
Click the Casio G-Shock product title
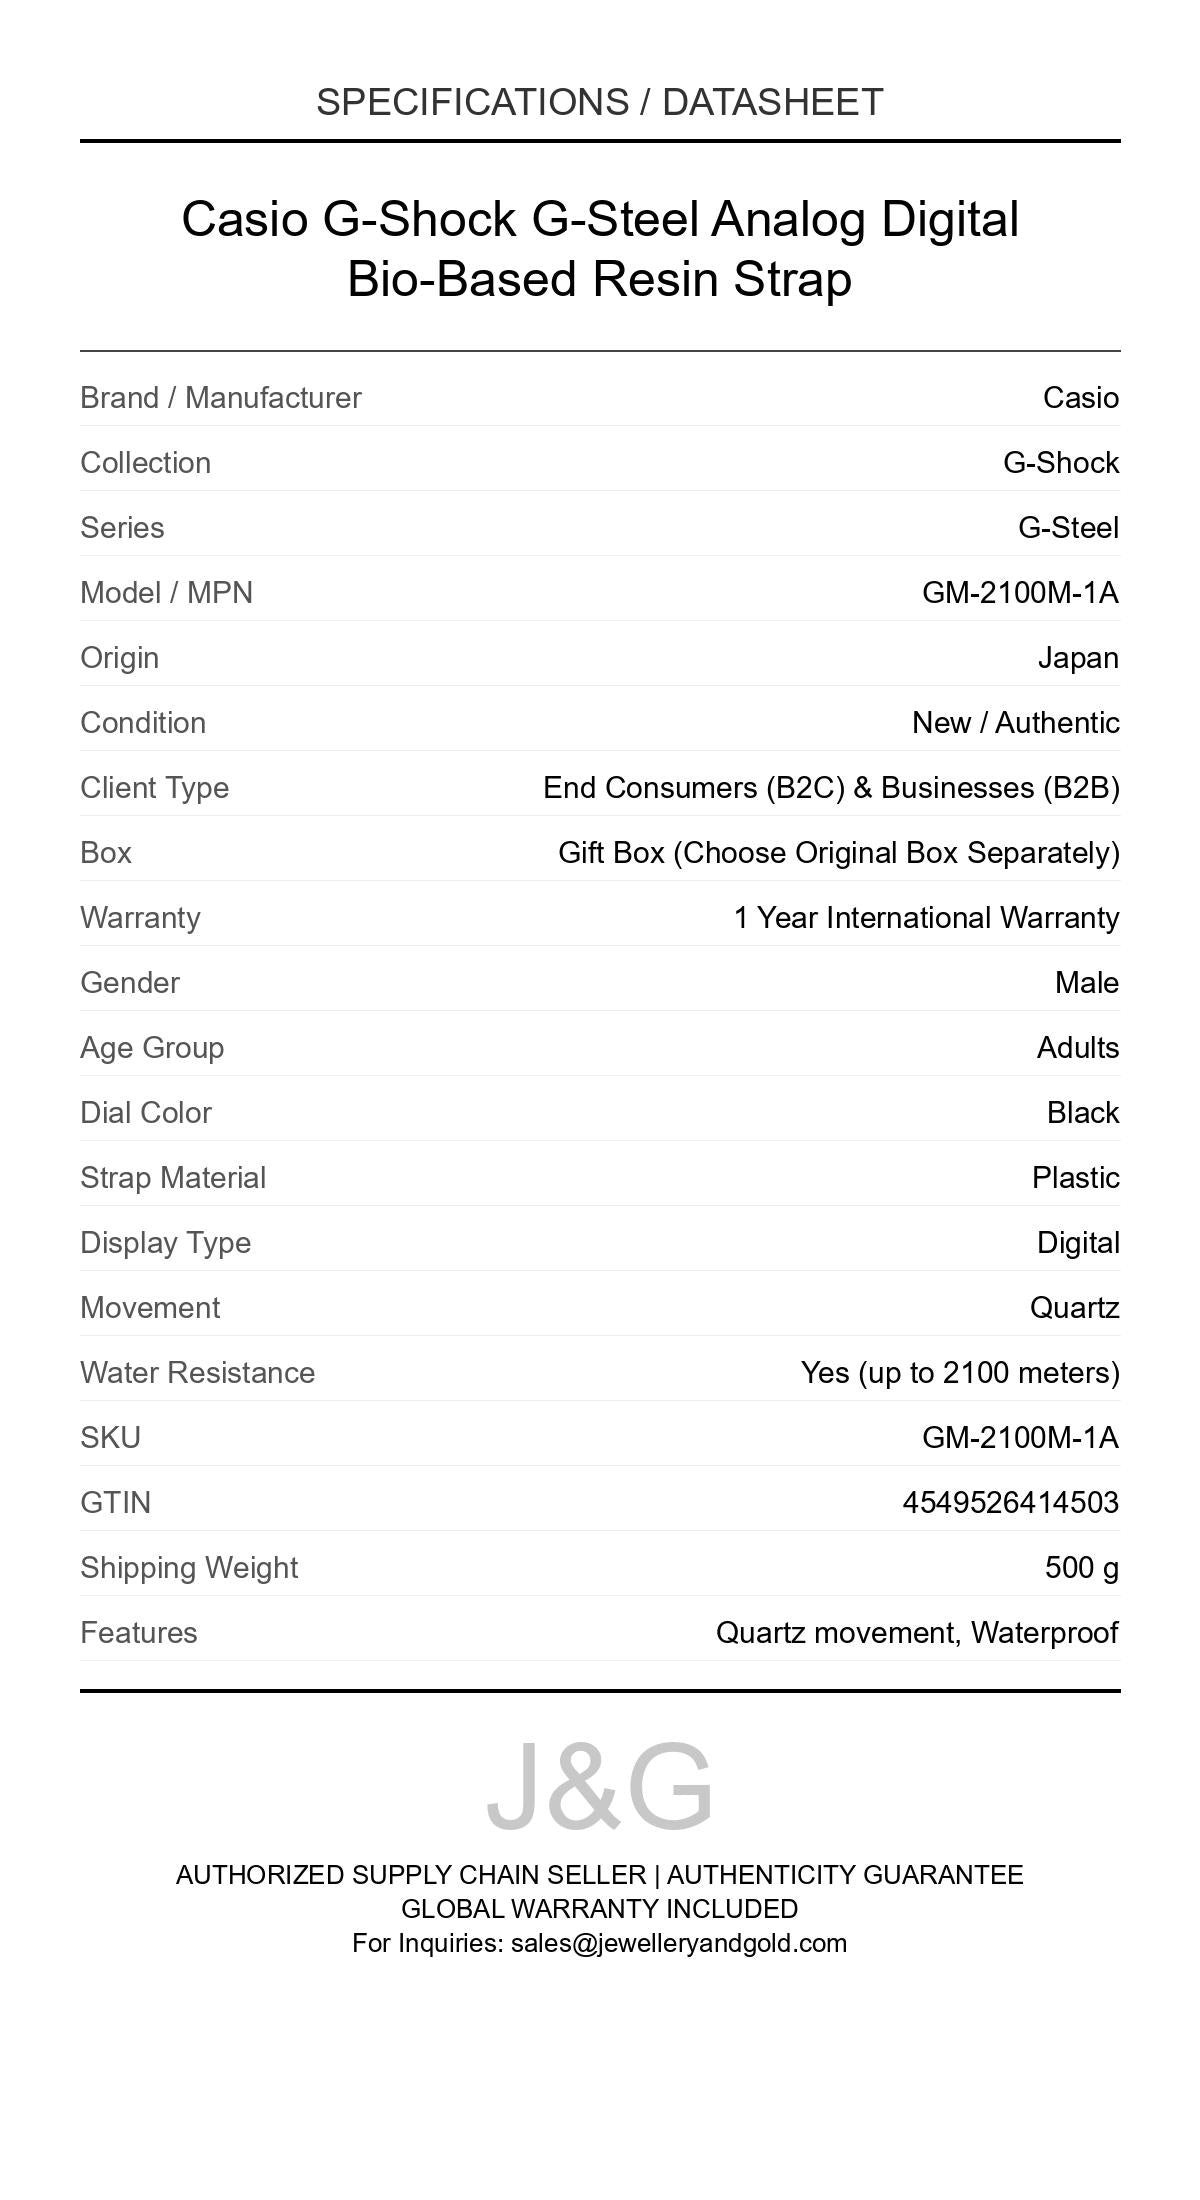tap(599, 248)
